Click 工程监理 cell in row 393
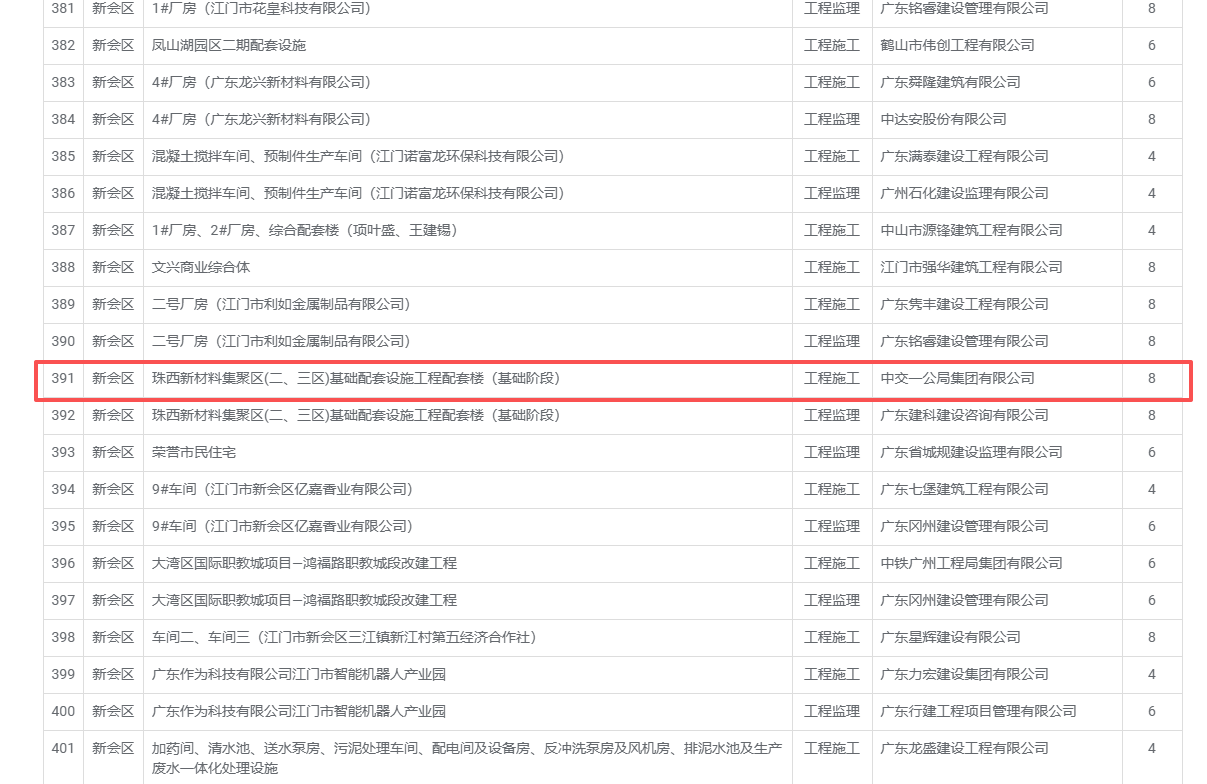 pyautogui.click(x=832, y=452)
